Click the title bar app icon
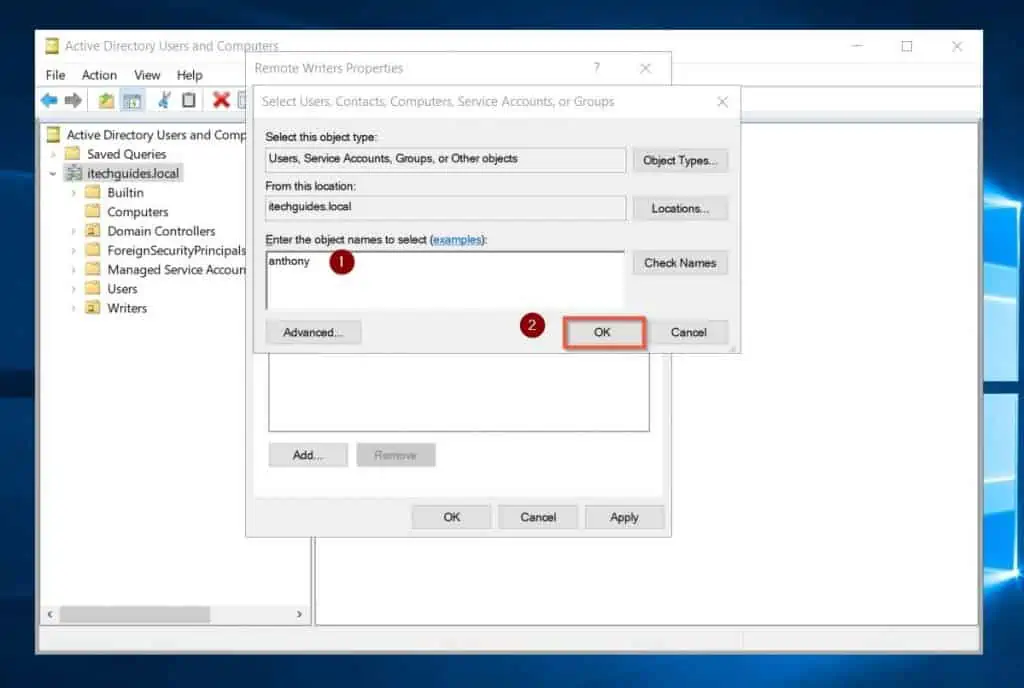Image resolution: width=1024 pixels, height=688 pixels. (x=52, y=46)
